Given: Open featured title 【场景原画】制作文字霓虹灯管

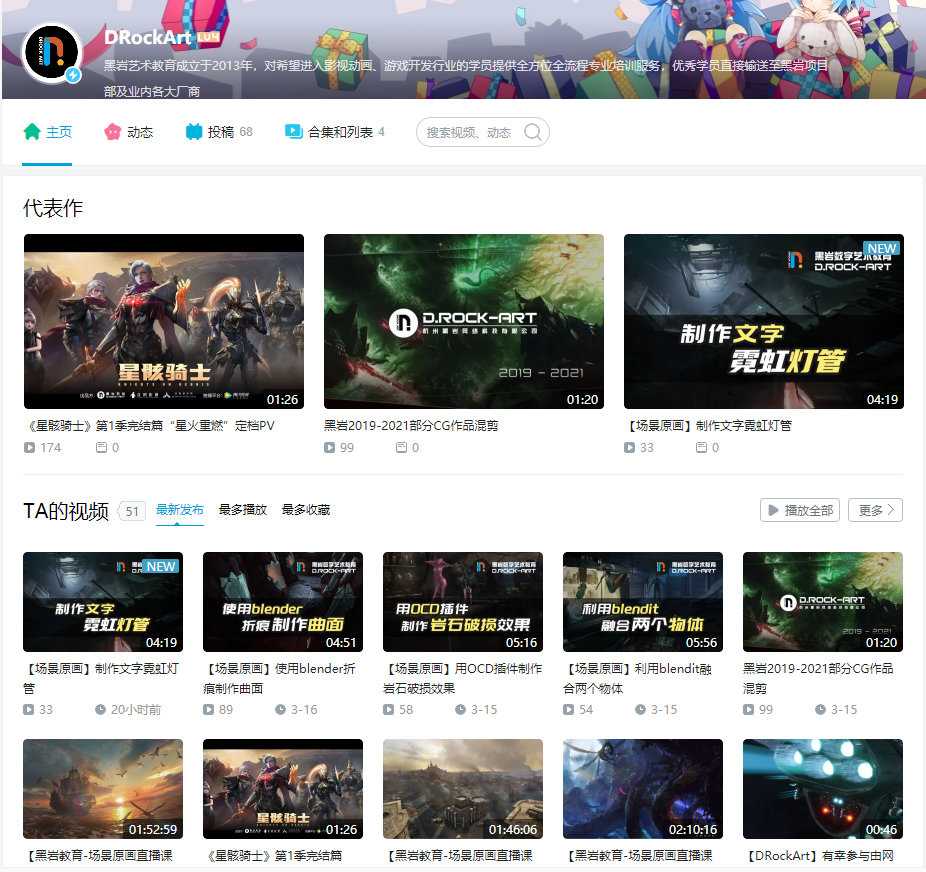Looking at the screenshot, I should click(708, 426).
